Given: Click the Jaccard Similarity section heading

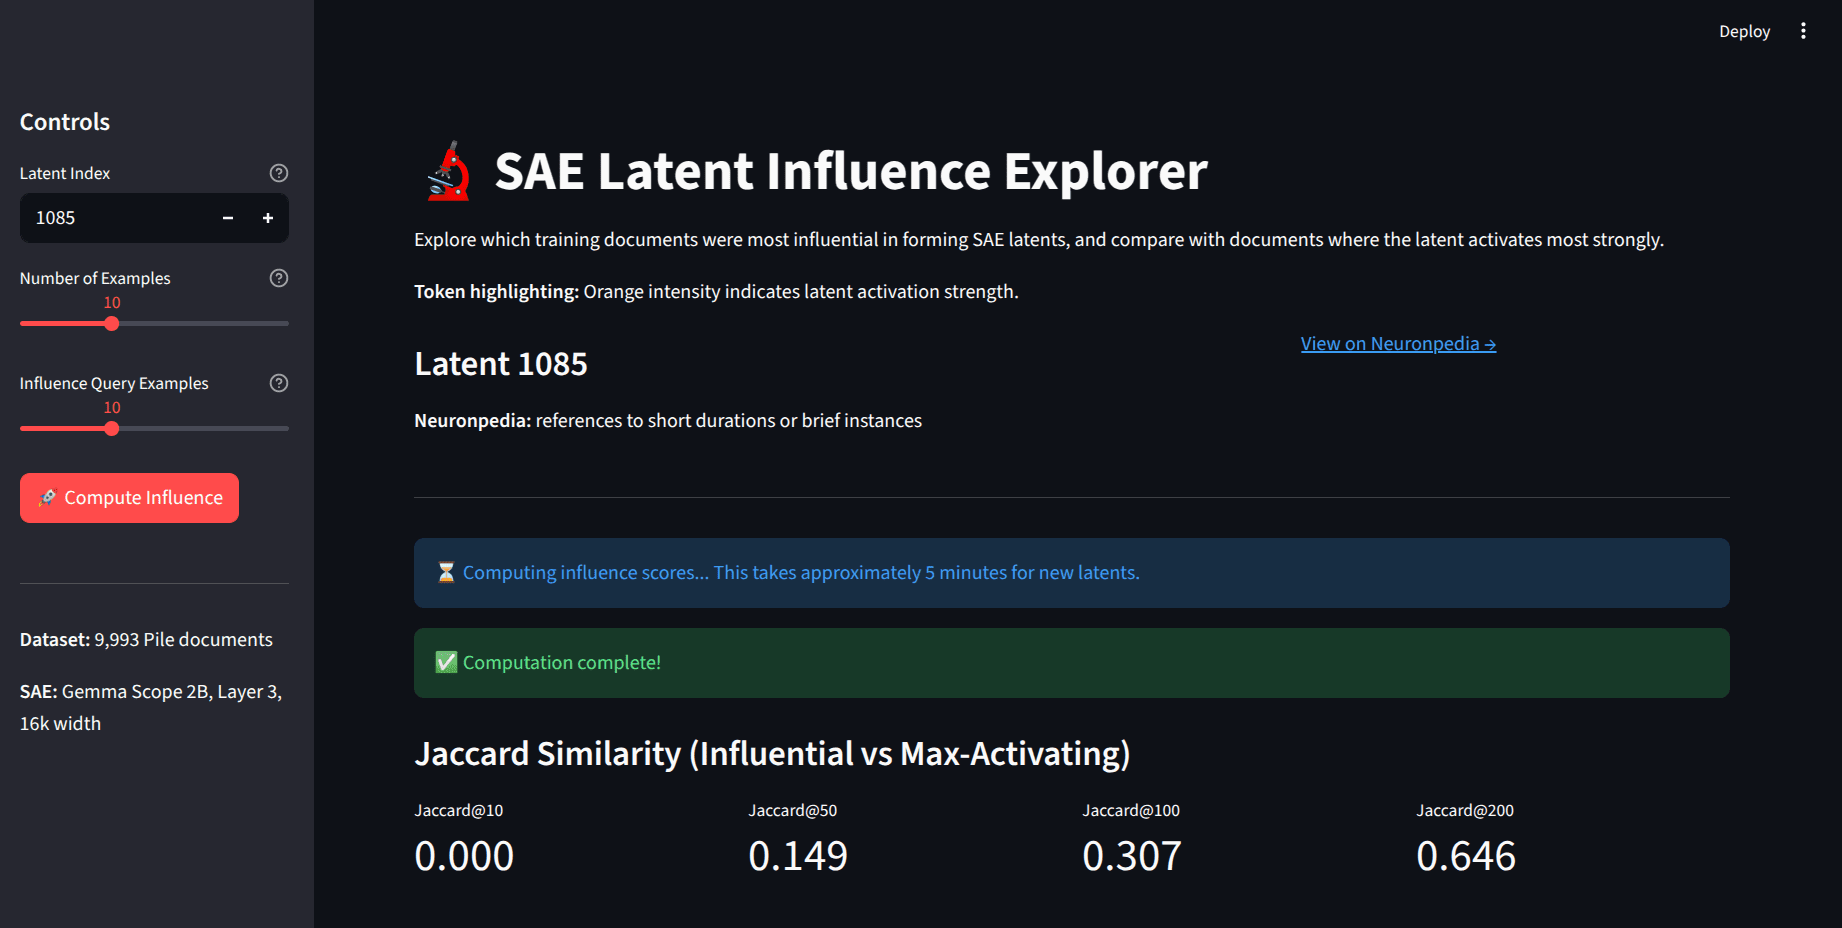Looking at the screenshot, I should (x=772, y=754).
